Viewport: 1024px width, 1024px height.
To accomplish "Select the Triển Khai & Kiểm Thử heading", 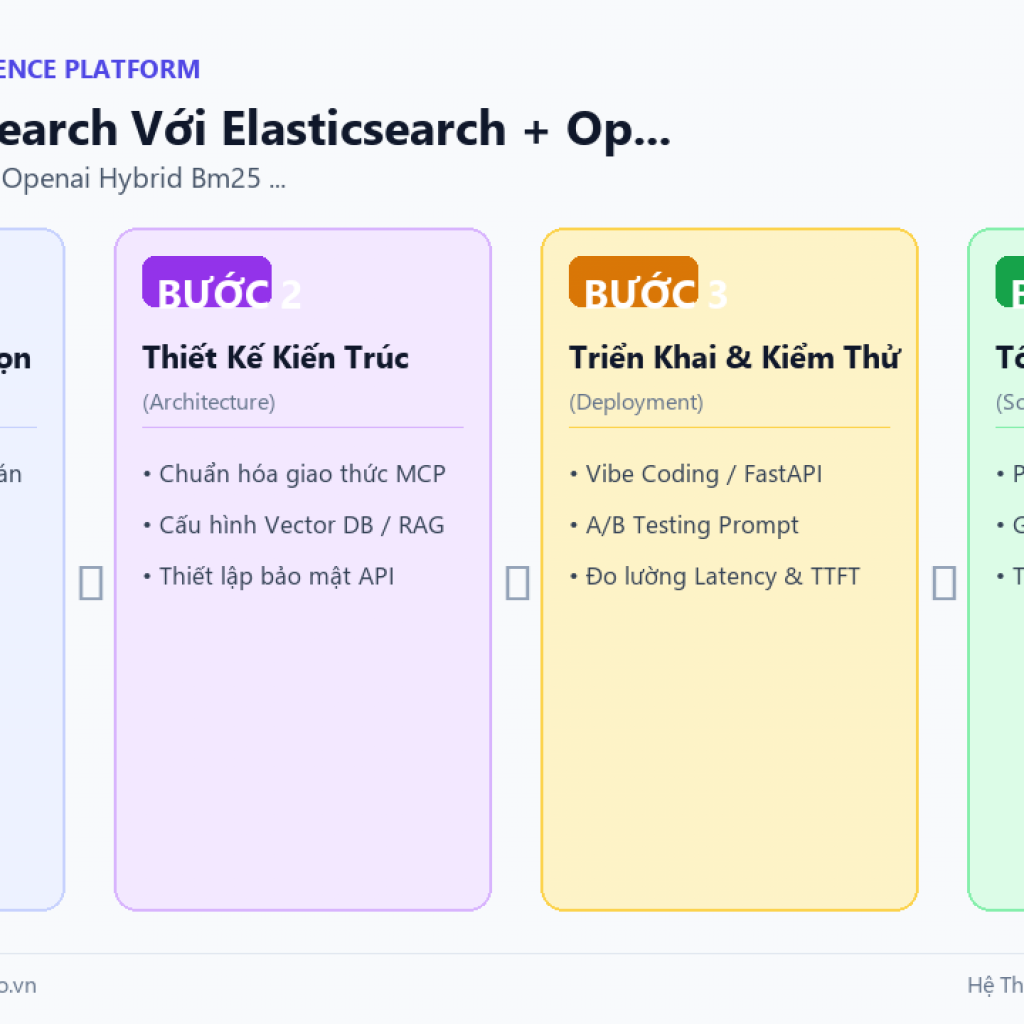I will point(735,358).
